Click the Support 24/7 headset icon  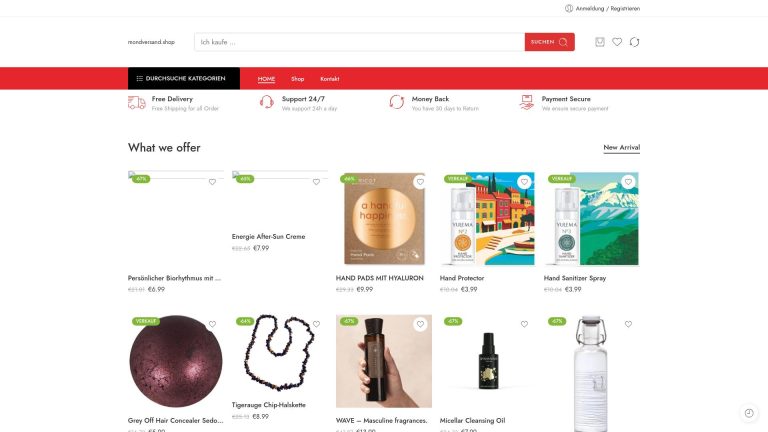coord(266,102)
